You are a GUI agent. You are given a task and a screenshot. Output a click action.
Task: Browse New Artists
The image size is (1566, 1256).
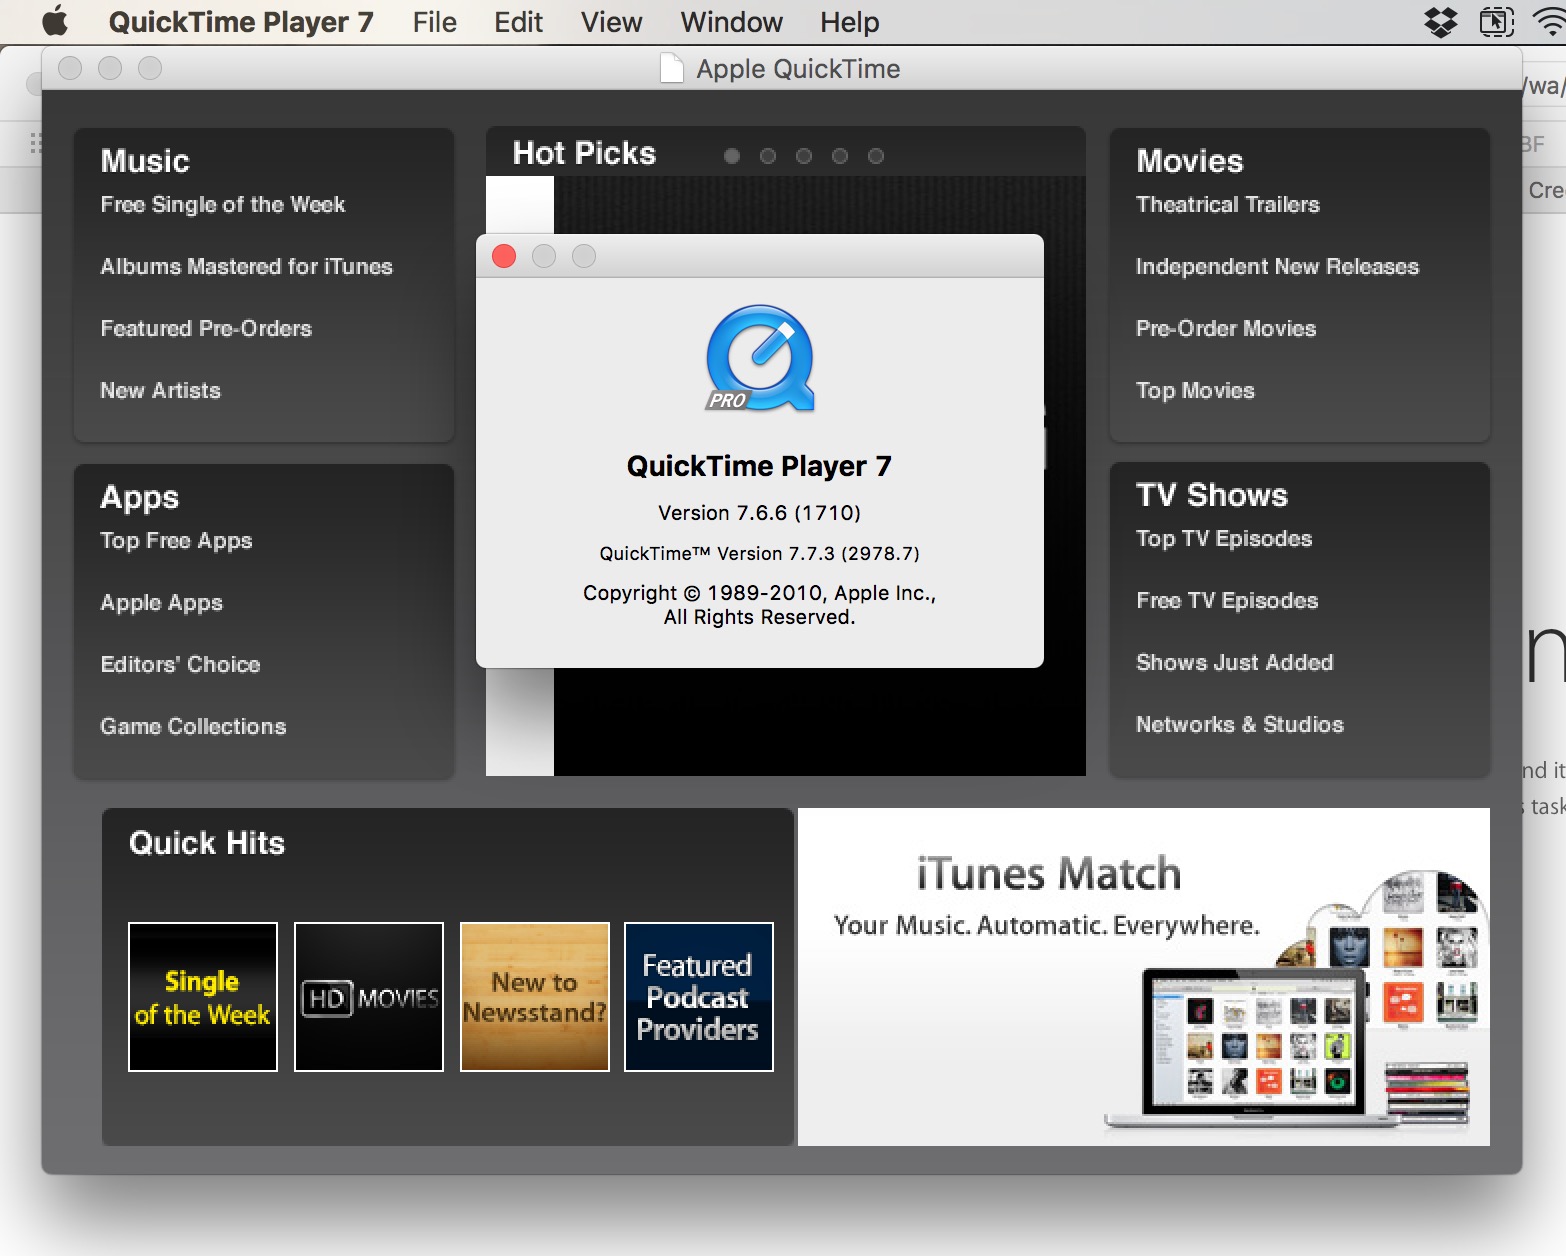[x=160, y=390]
